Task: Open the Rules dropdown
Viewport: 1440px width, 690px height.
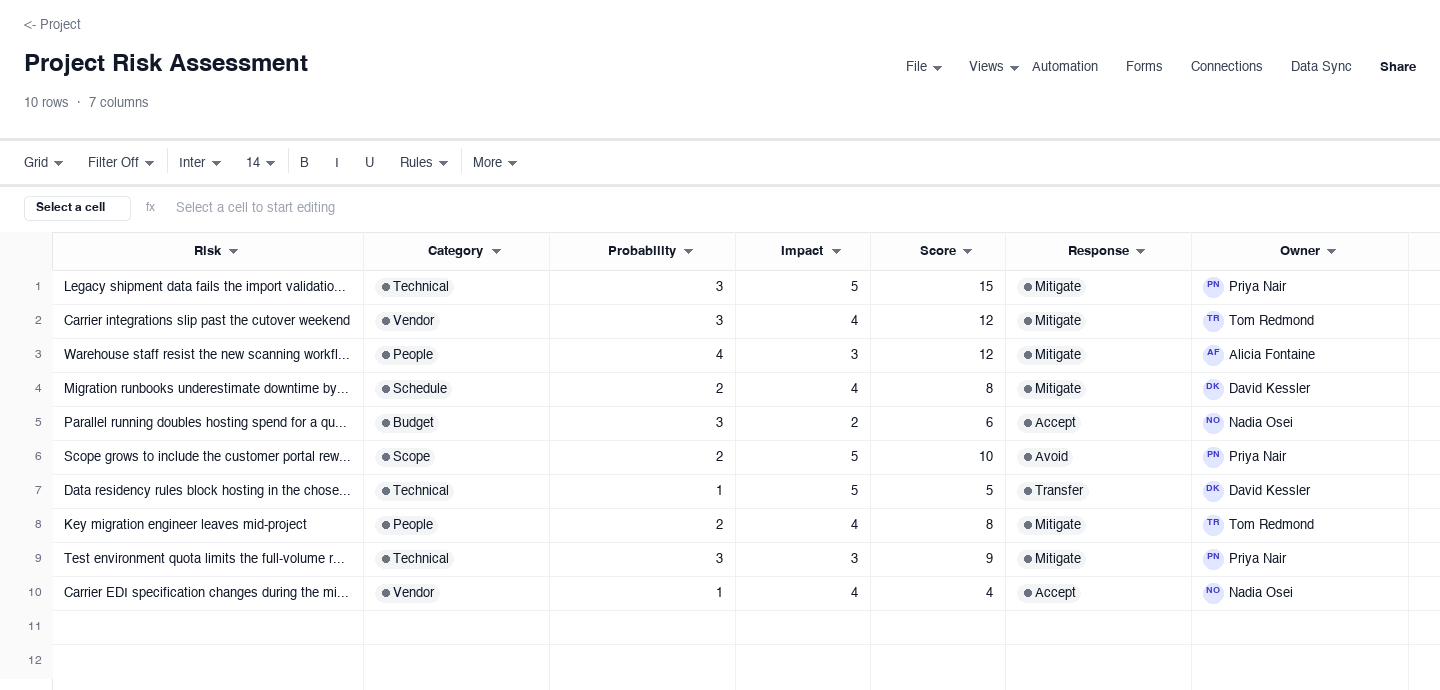Action: [x=424, y=163]
